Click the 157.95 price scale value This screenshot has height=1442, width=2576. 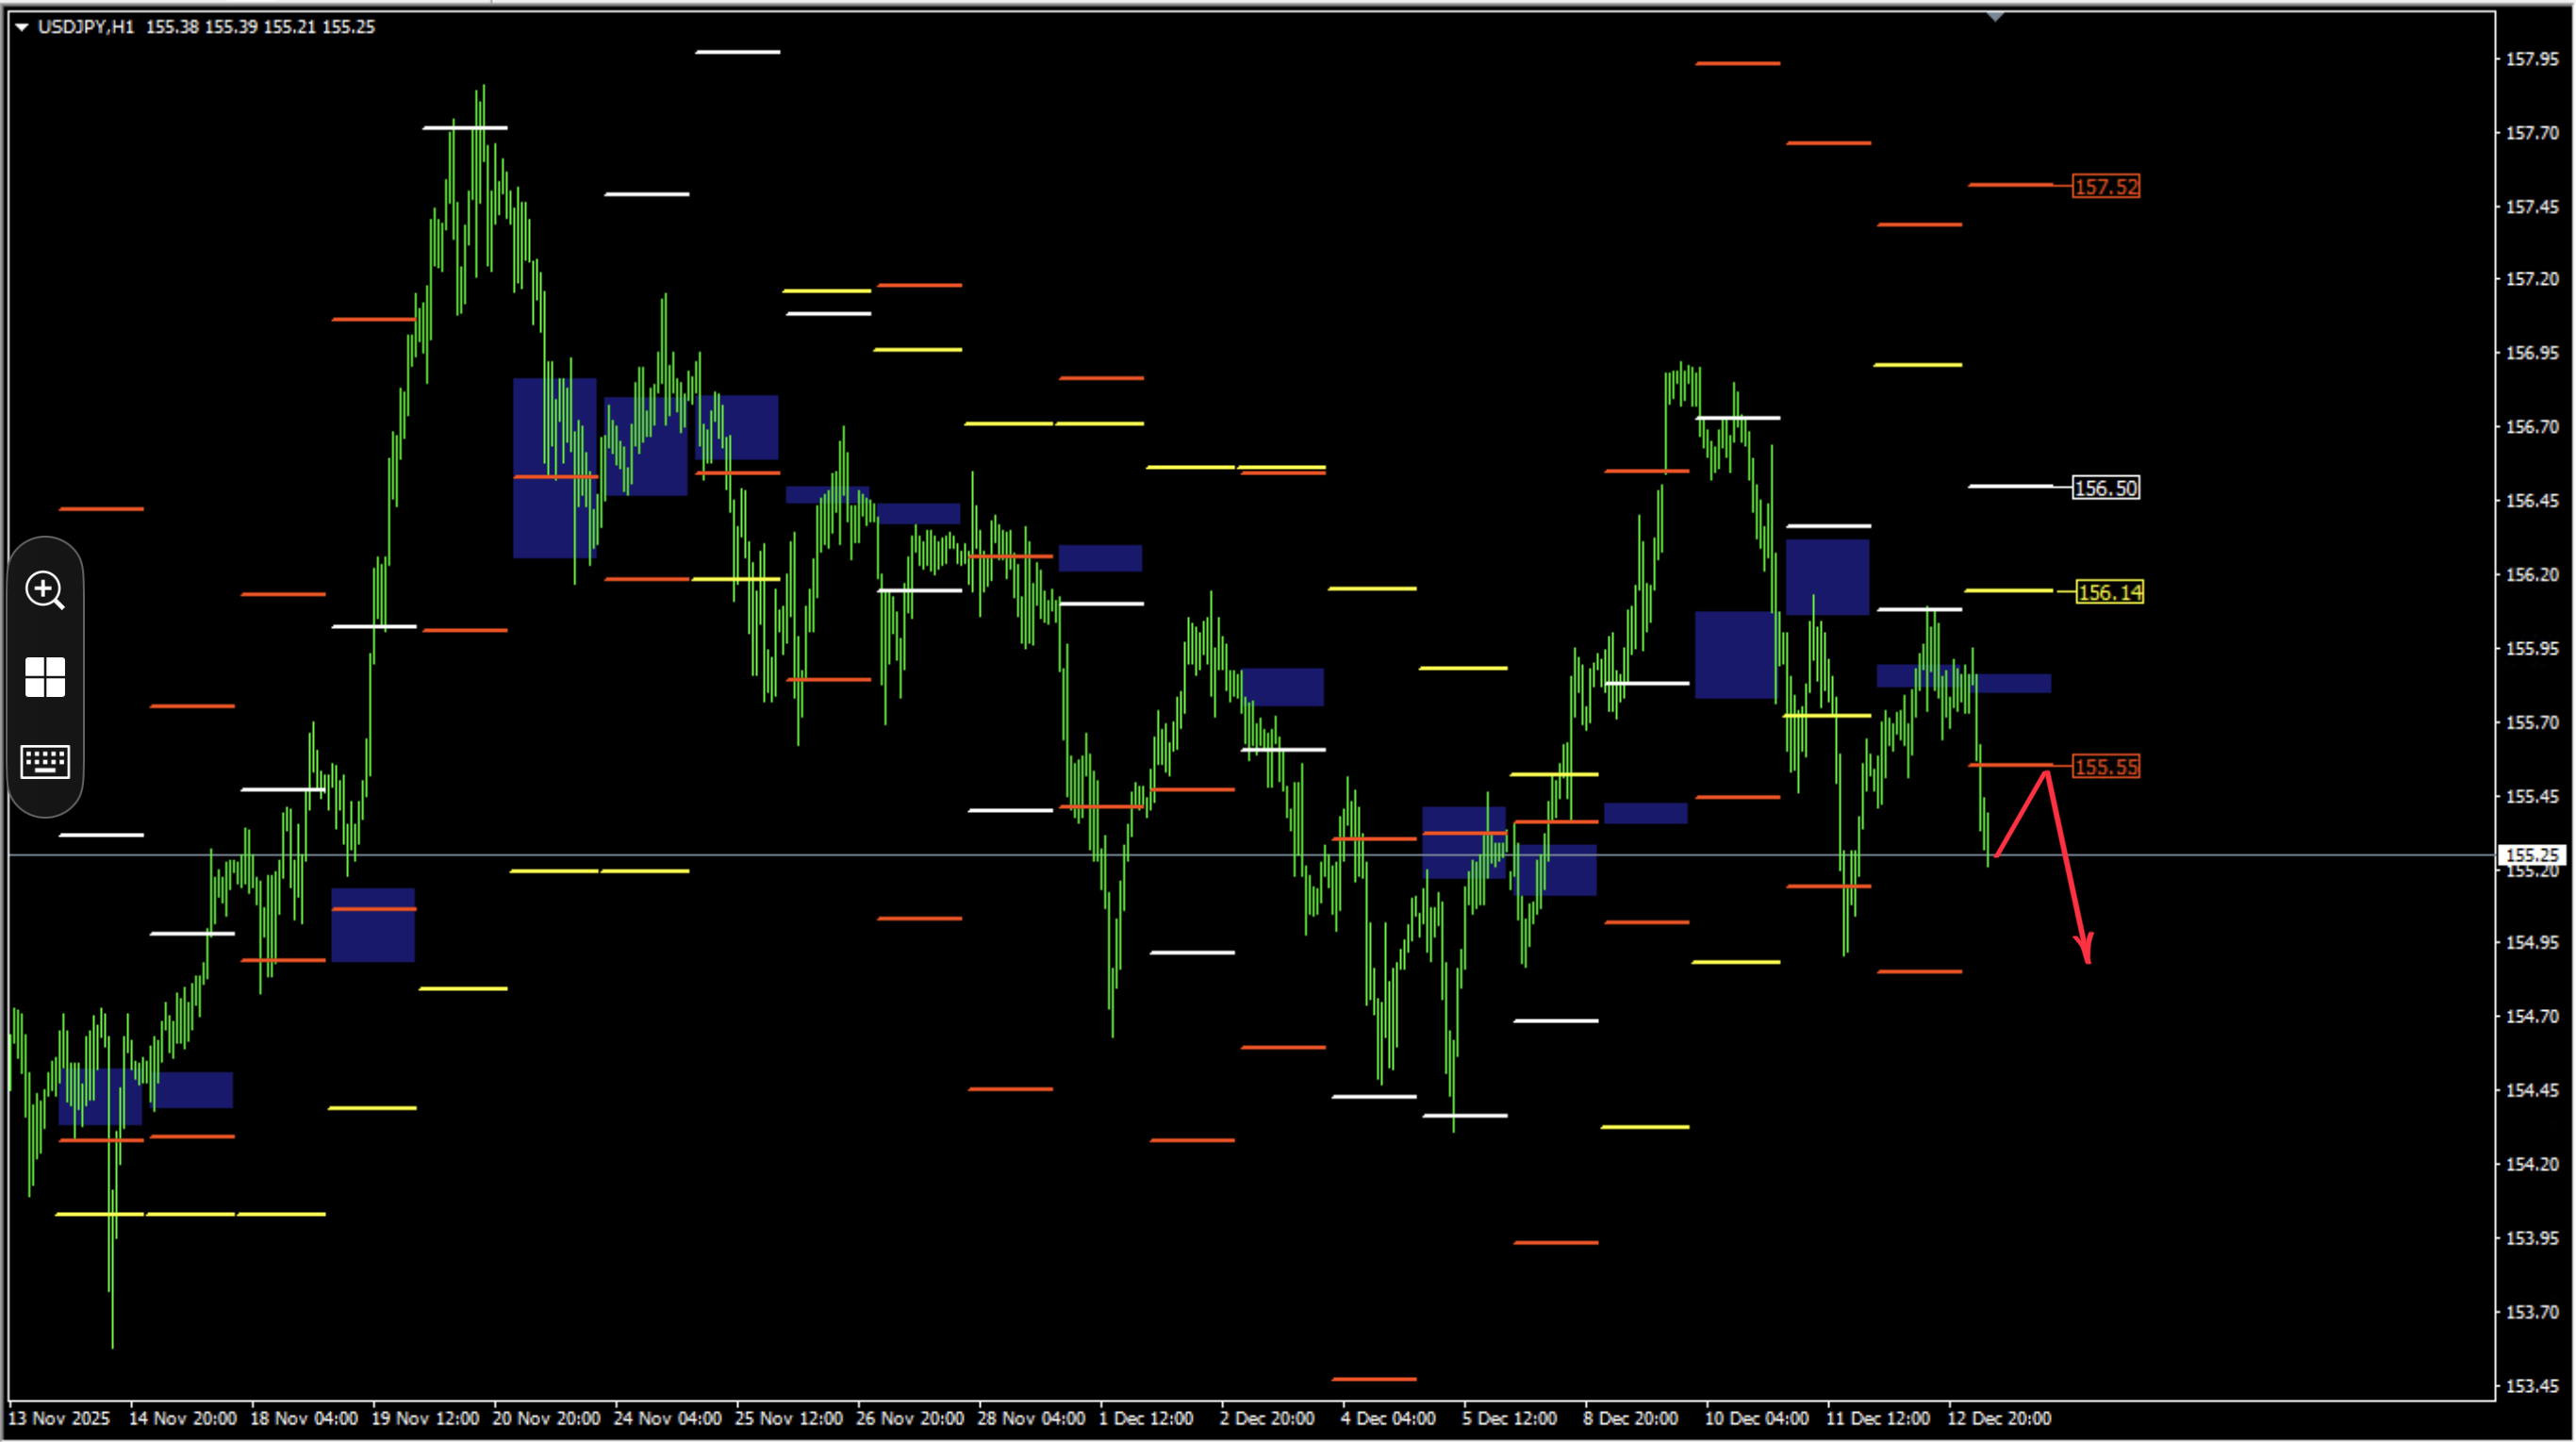(x=2532, y=59)
